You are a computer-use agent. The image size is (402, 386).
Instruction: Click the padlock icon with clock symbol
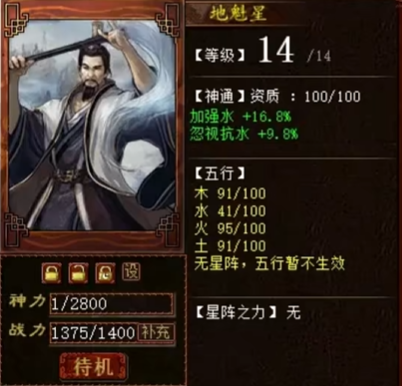(x=105, y=273)
